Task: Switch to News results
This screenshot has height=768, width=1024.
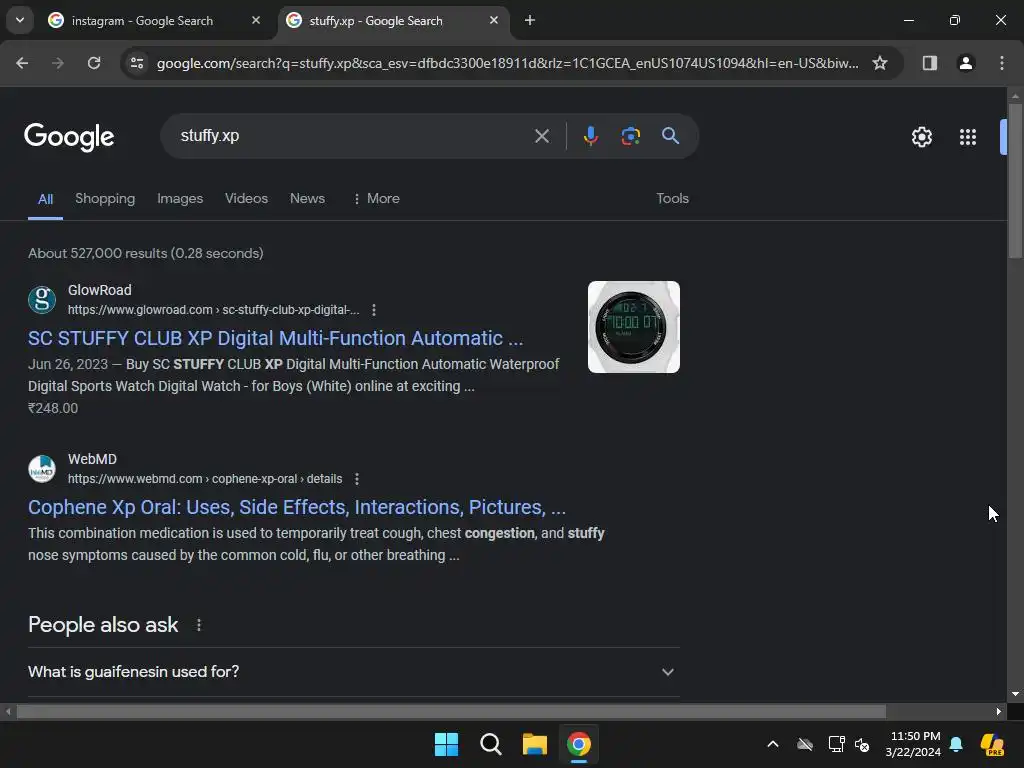Action: (307, 199)
